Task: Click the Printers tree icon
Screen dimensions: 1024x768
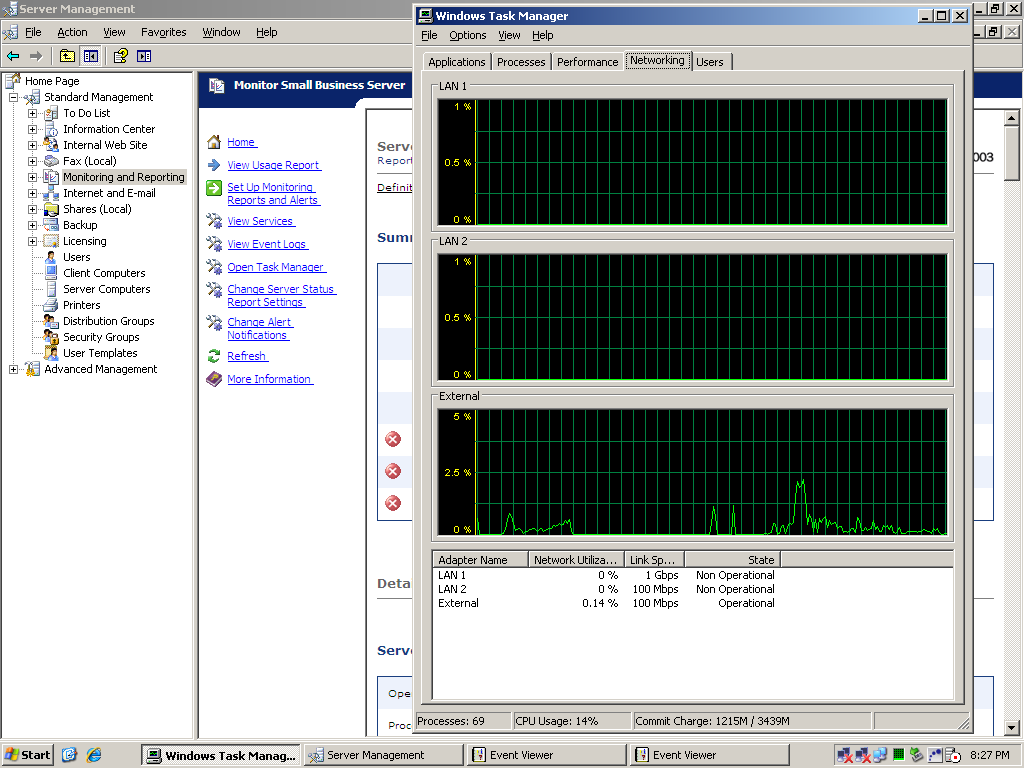Action: coord(51,305)
